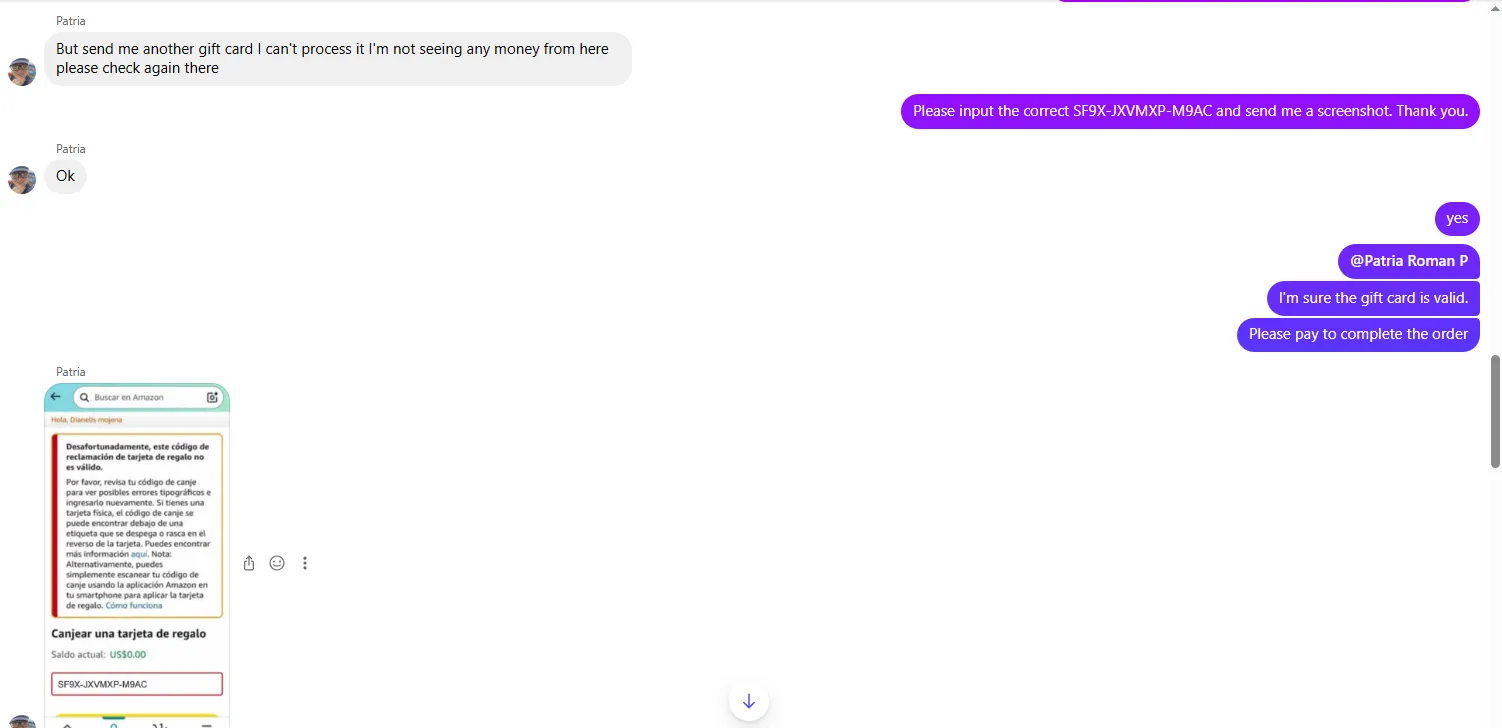1502x728 pixels.
Task: Click the "yes" message bubble
Action: (1457, 219)
